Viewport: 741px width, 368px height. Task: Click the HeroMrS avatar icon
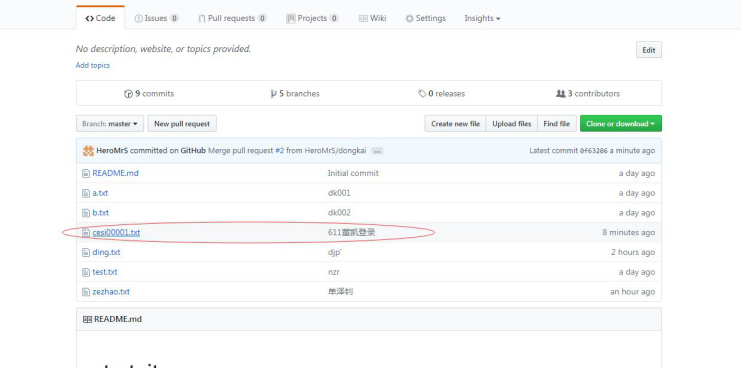coord(88,151)
